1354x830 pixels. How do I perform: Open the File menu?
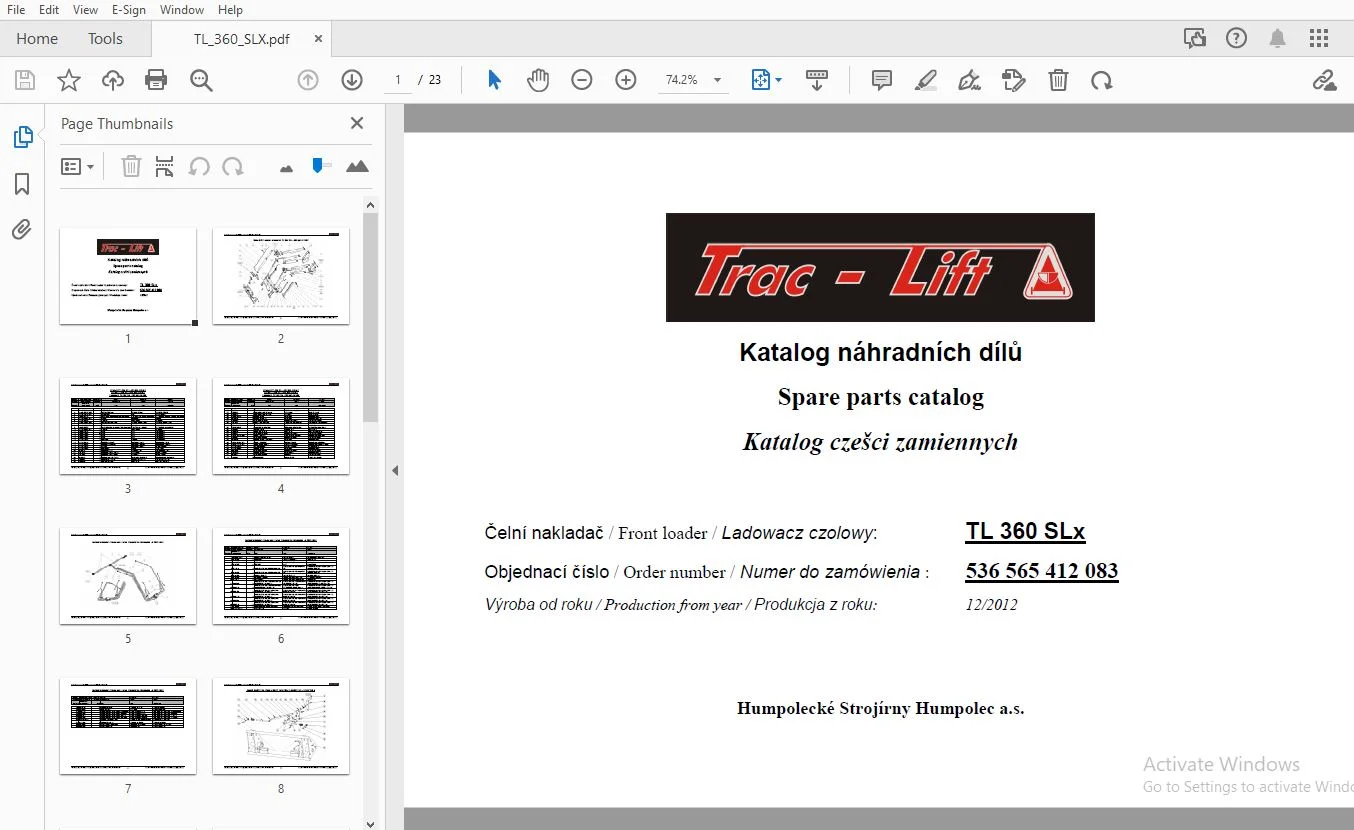click(16, 9)
